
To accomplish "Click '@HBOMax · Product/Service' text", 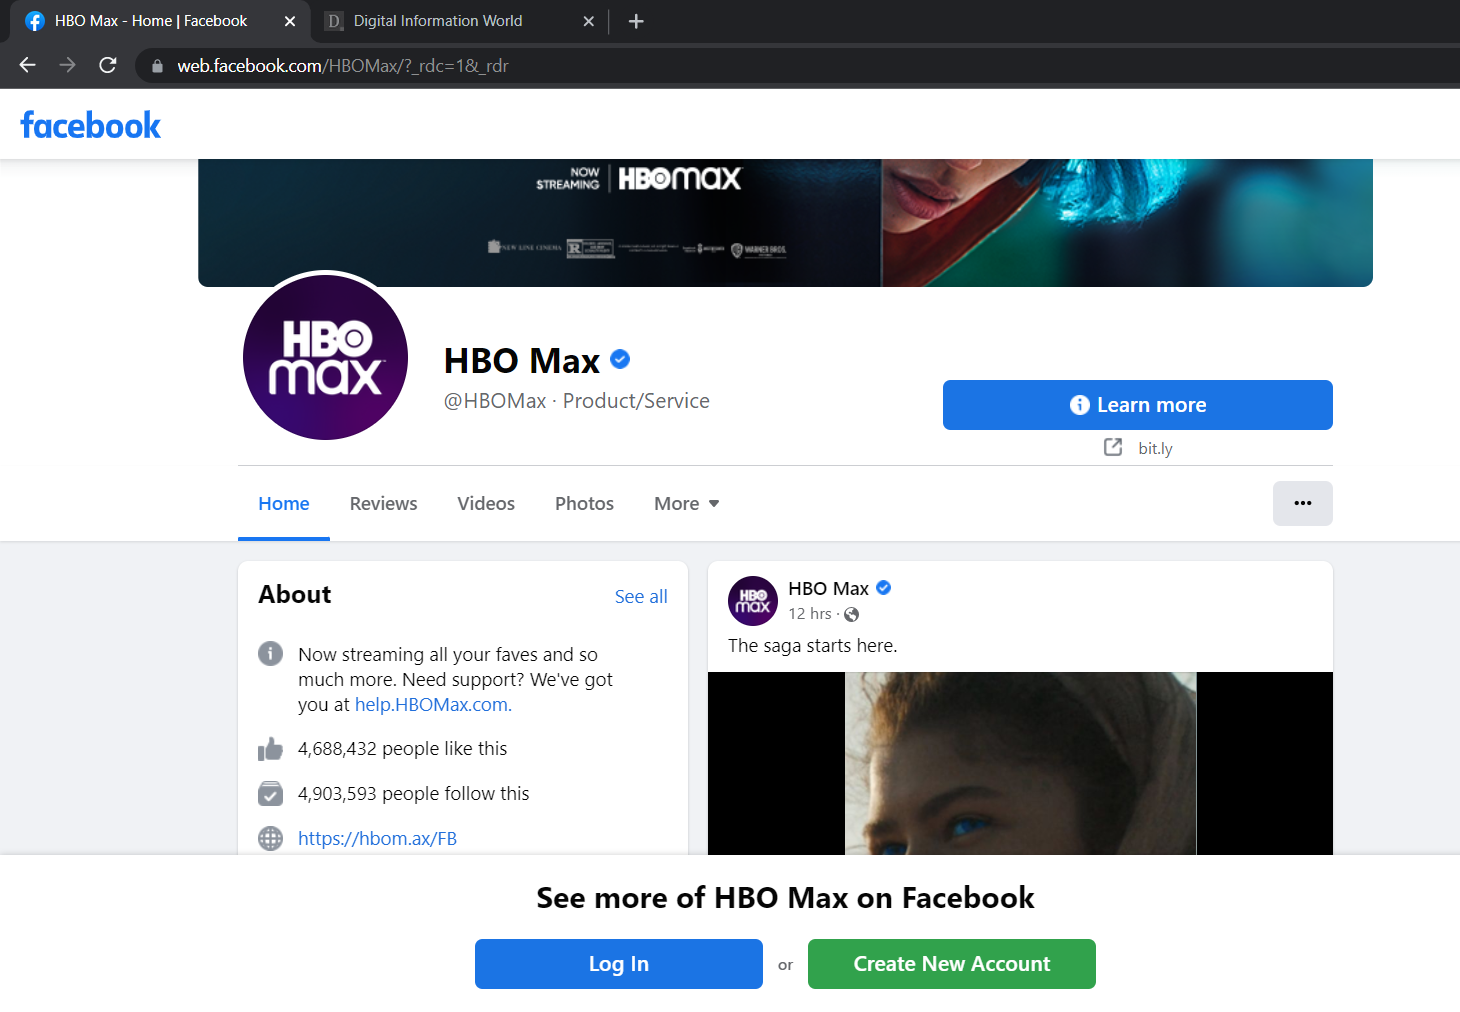I will [577, 401].
